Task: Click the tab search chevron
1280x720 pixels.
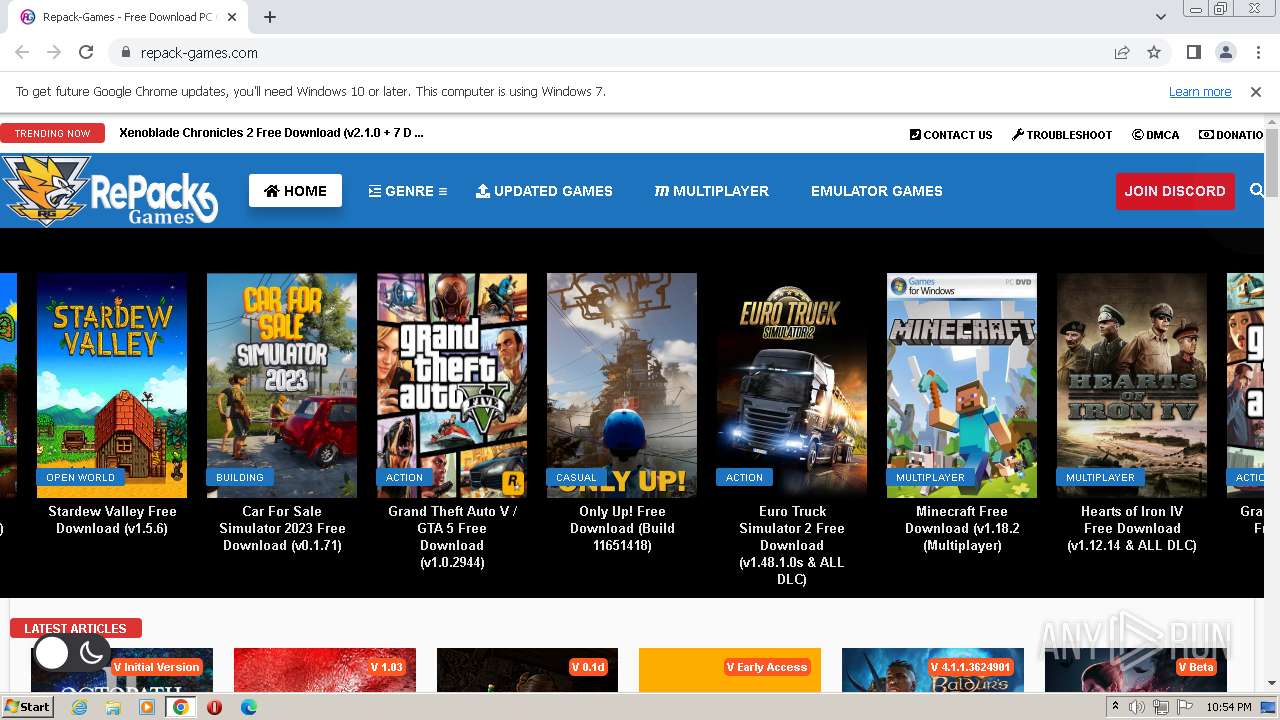Action: click(x=1160, y=17)
